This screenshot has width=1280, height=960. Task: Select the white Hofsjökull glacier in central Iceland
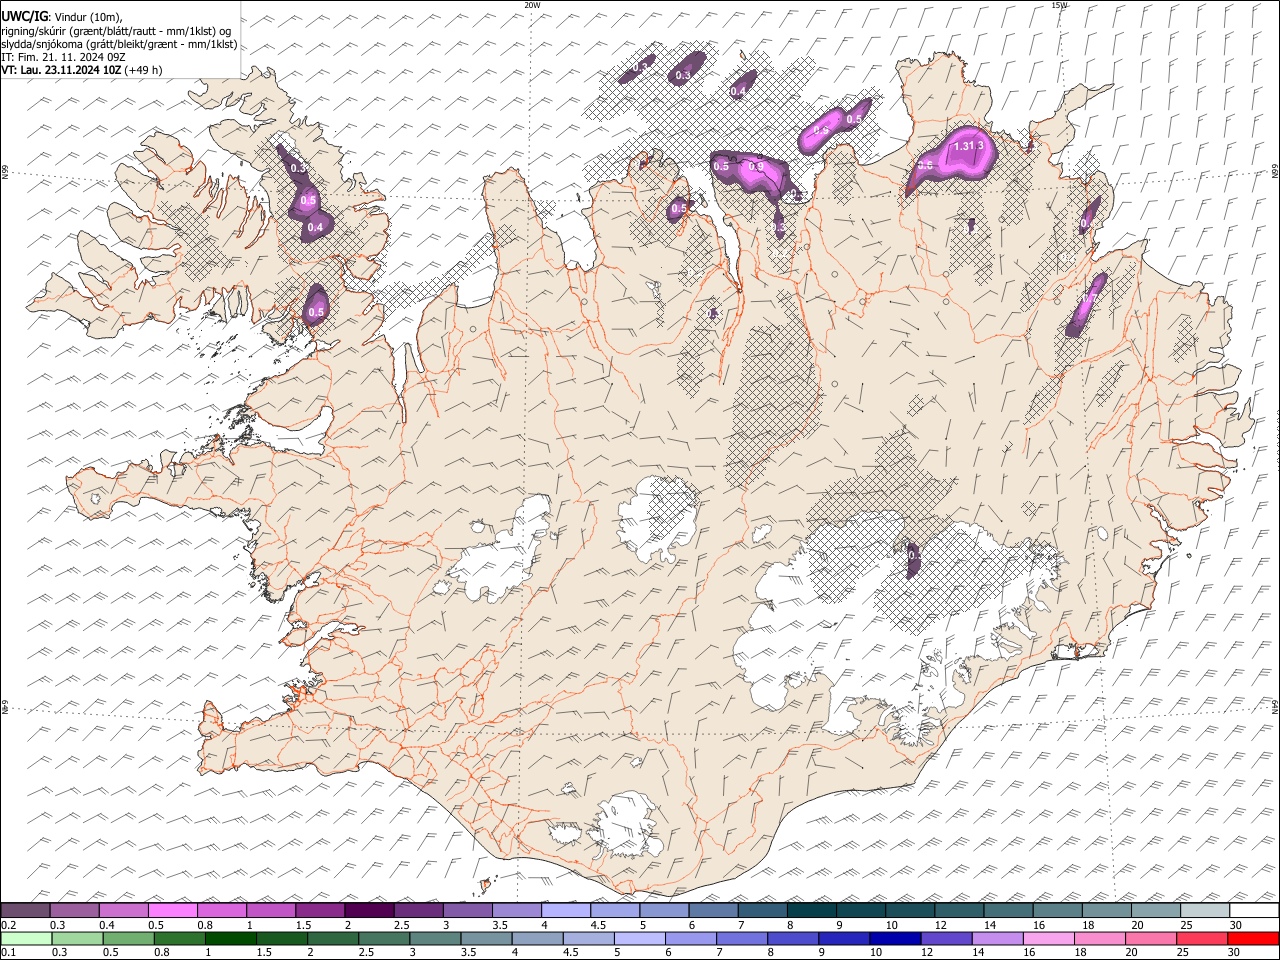(657, 519)
